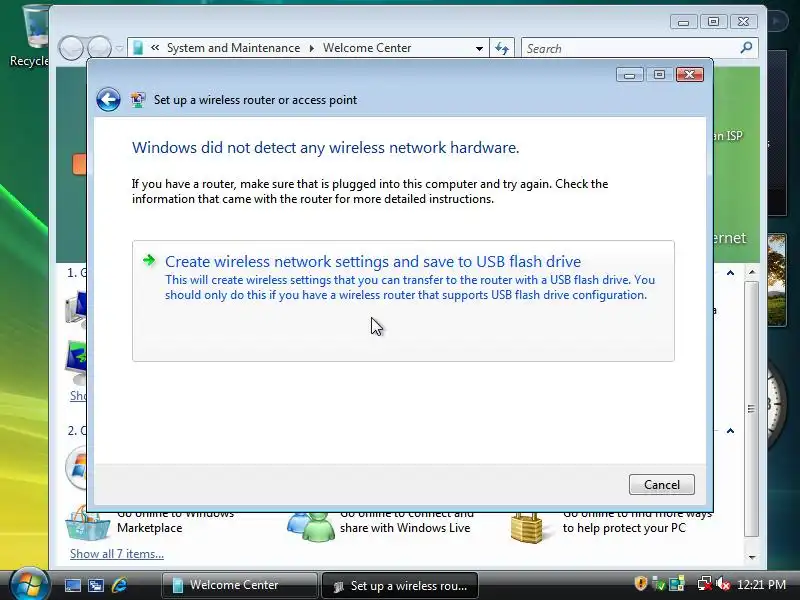Click the muted volume tray icon
The height and width of the screenshot is (600, 800).
click(x=723, y=584)
